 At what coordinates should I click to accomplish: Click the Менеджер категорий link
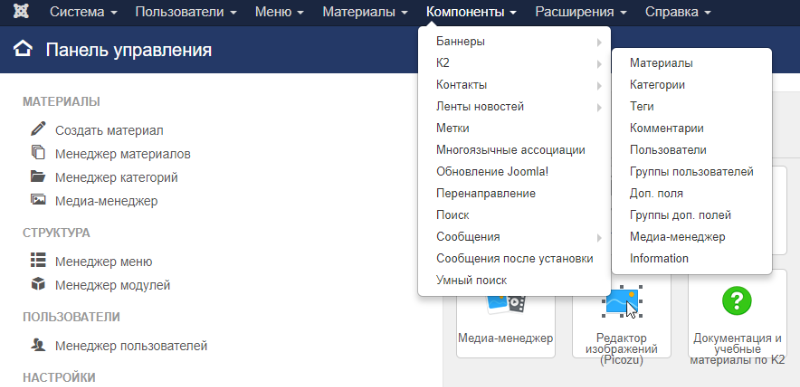(116, 178)
